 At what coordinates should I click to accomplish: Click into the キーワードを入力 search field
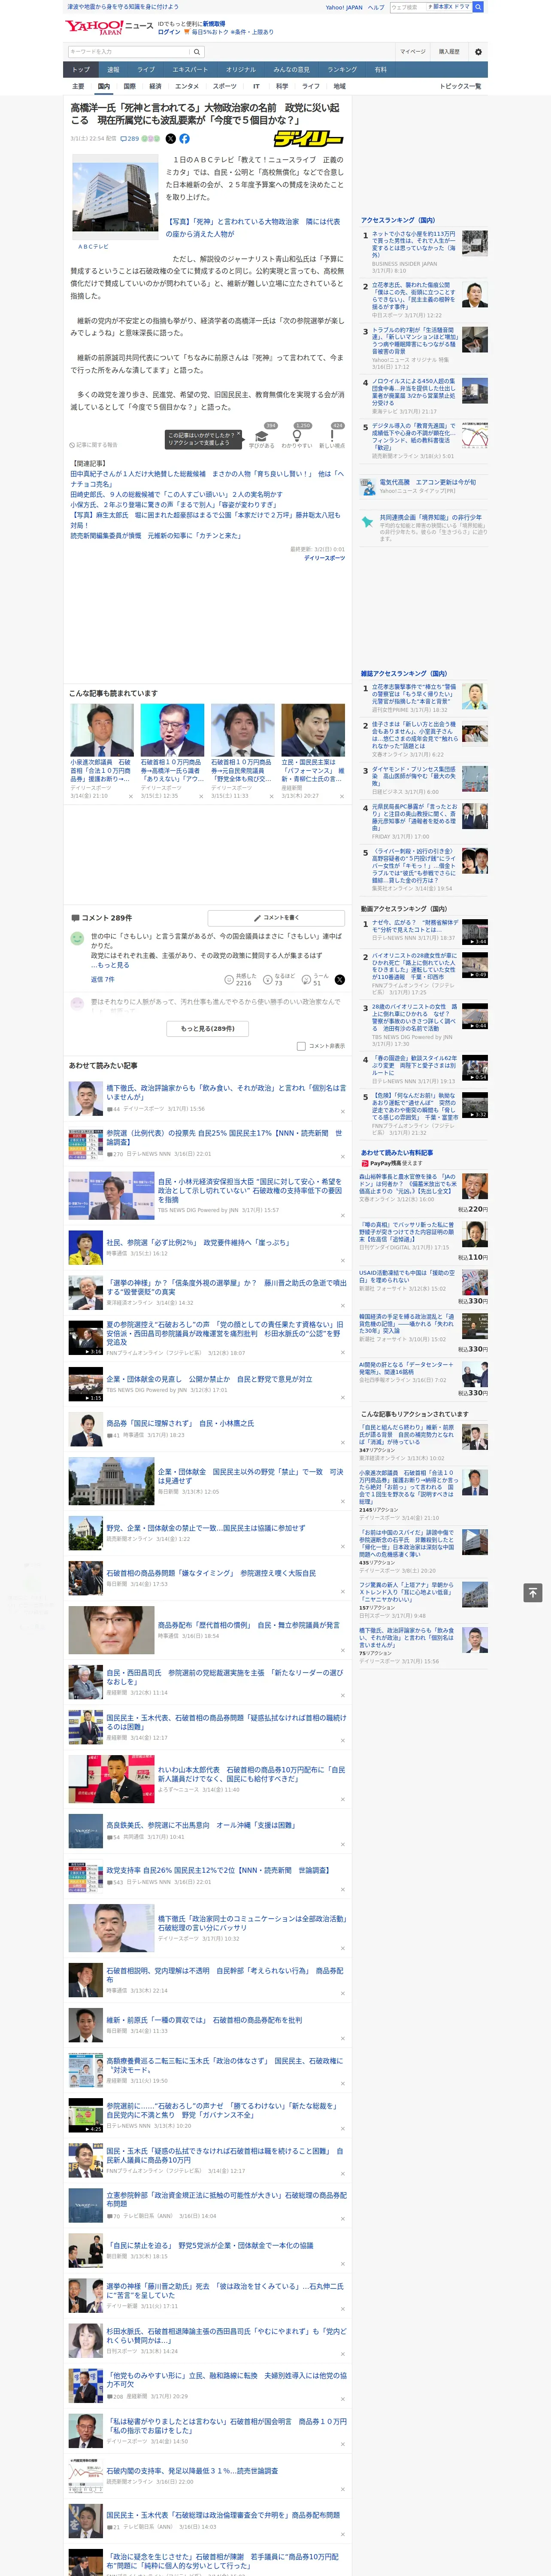coord(129,51)
